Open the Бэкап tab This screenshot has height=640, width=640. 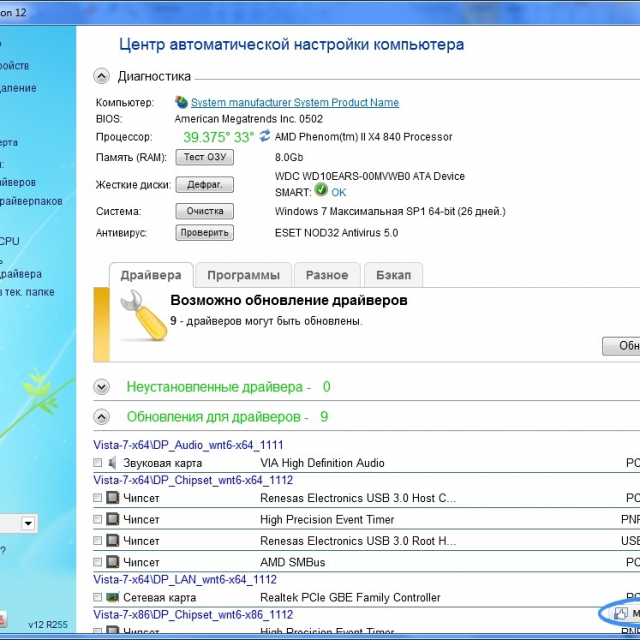click(x=393, y=275)
